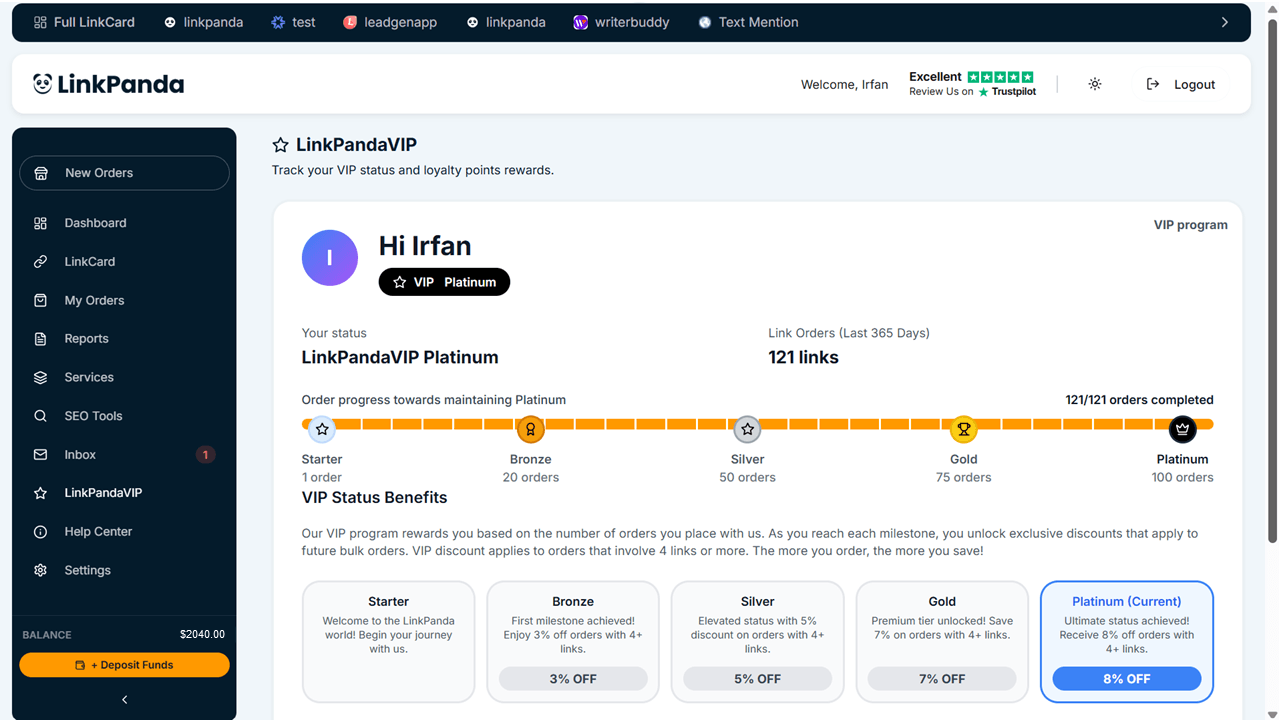
Task: Click the Help Center info icon
Action: click(x=40, y=532)
